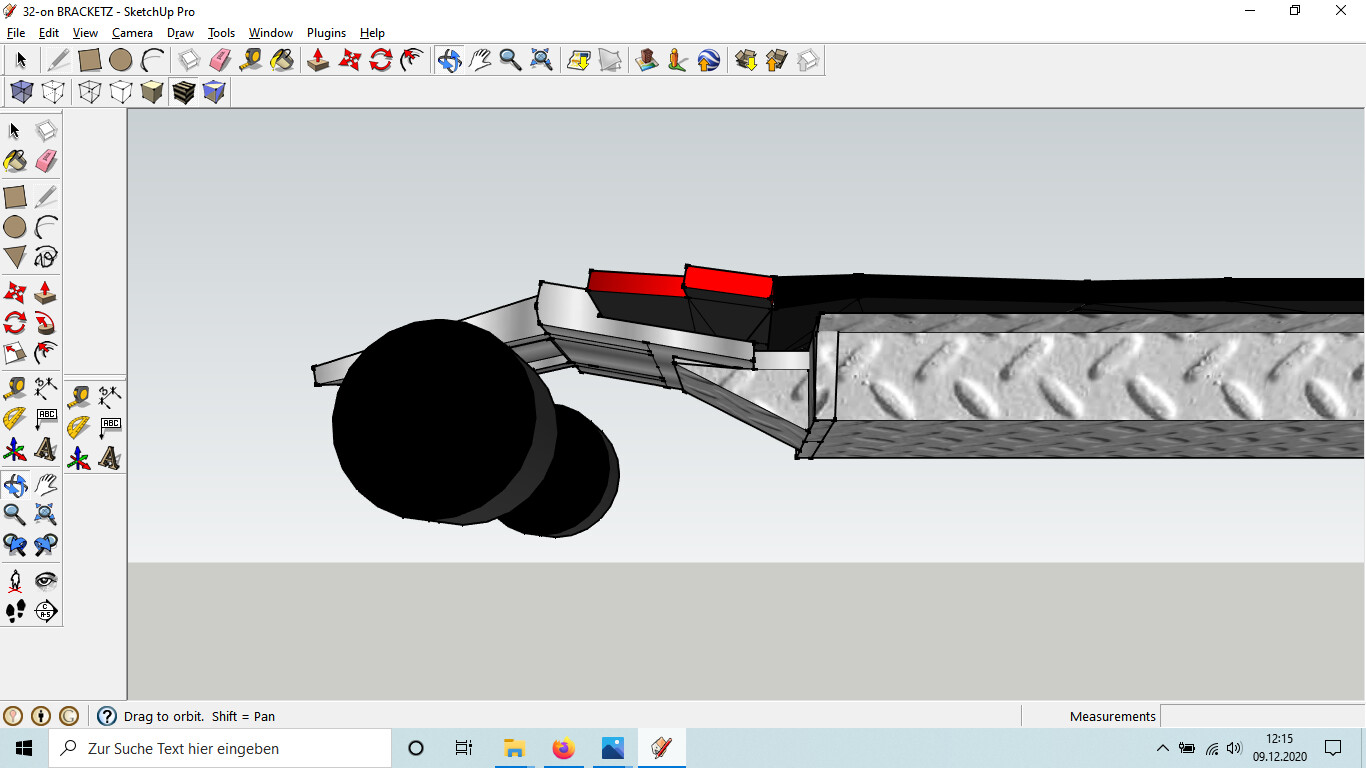
Task: Click the Share Model toolbar icon
Action: (777, 61)
